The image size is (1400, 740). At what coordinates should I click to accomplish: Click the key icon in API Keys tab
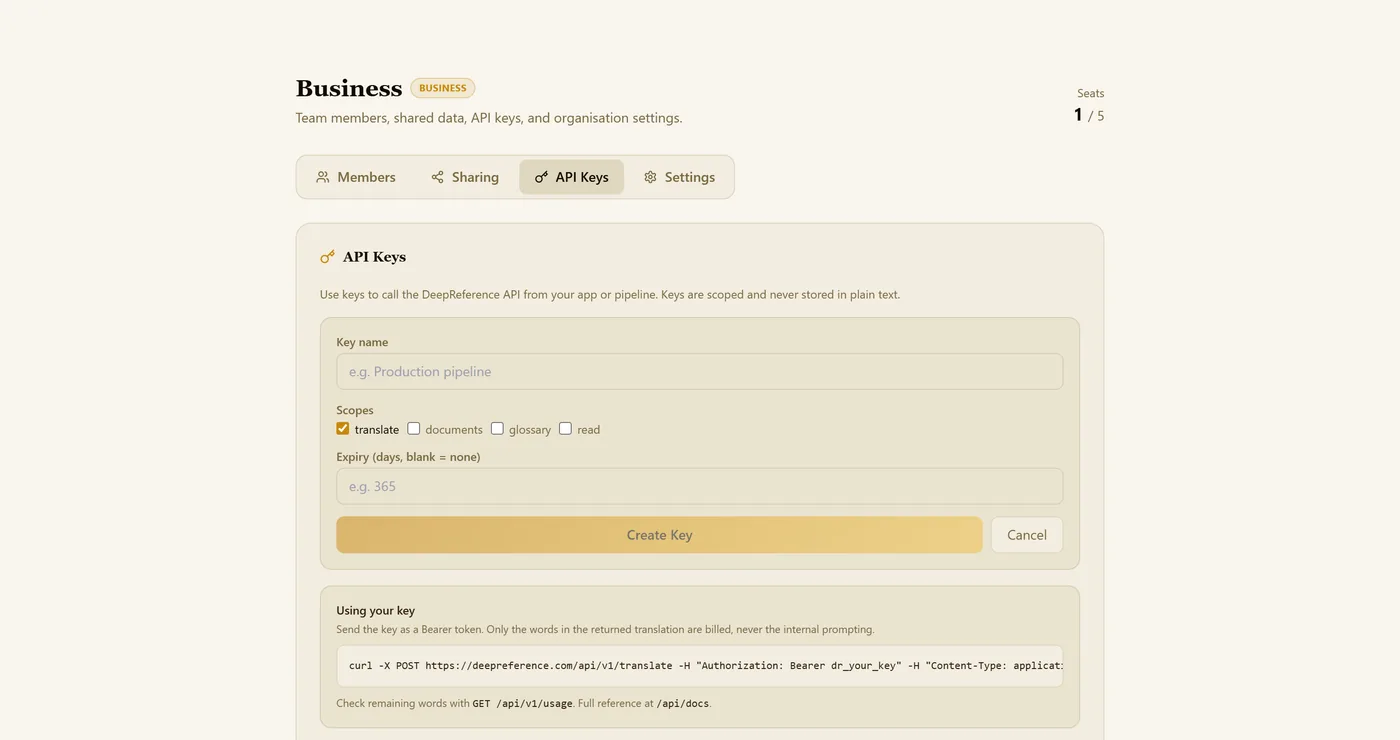click(541, 177)
